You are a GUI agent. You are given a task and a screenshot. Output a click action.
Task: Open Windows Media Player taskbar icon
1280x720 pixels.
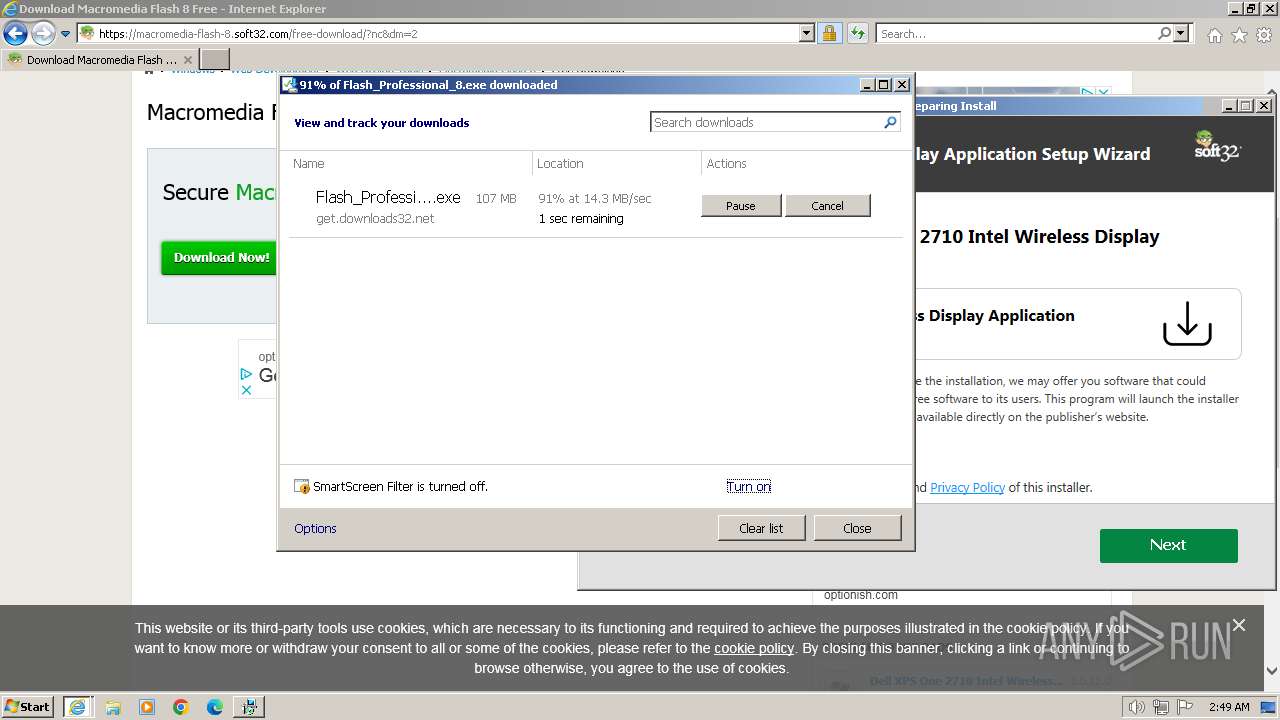pyautogui.click(x=147, y=706)
